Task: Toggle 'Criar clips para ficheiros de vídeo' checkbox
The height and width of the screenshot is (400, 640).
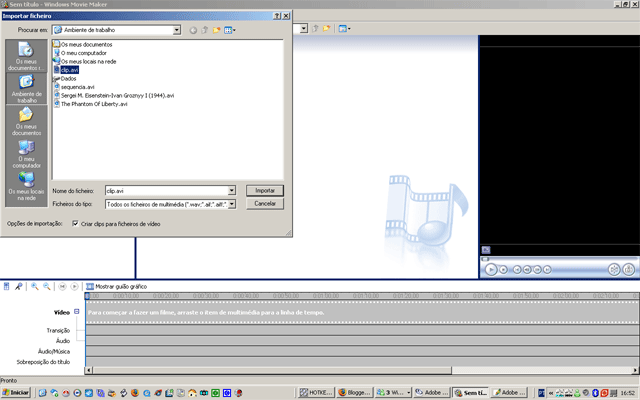Action: pos(75,224)
